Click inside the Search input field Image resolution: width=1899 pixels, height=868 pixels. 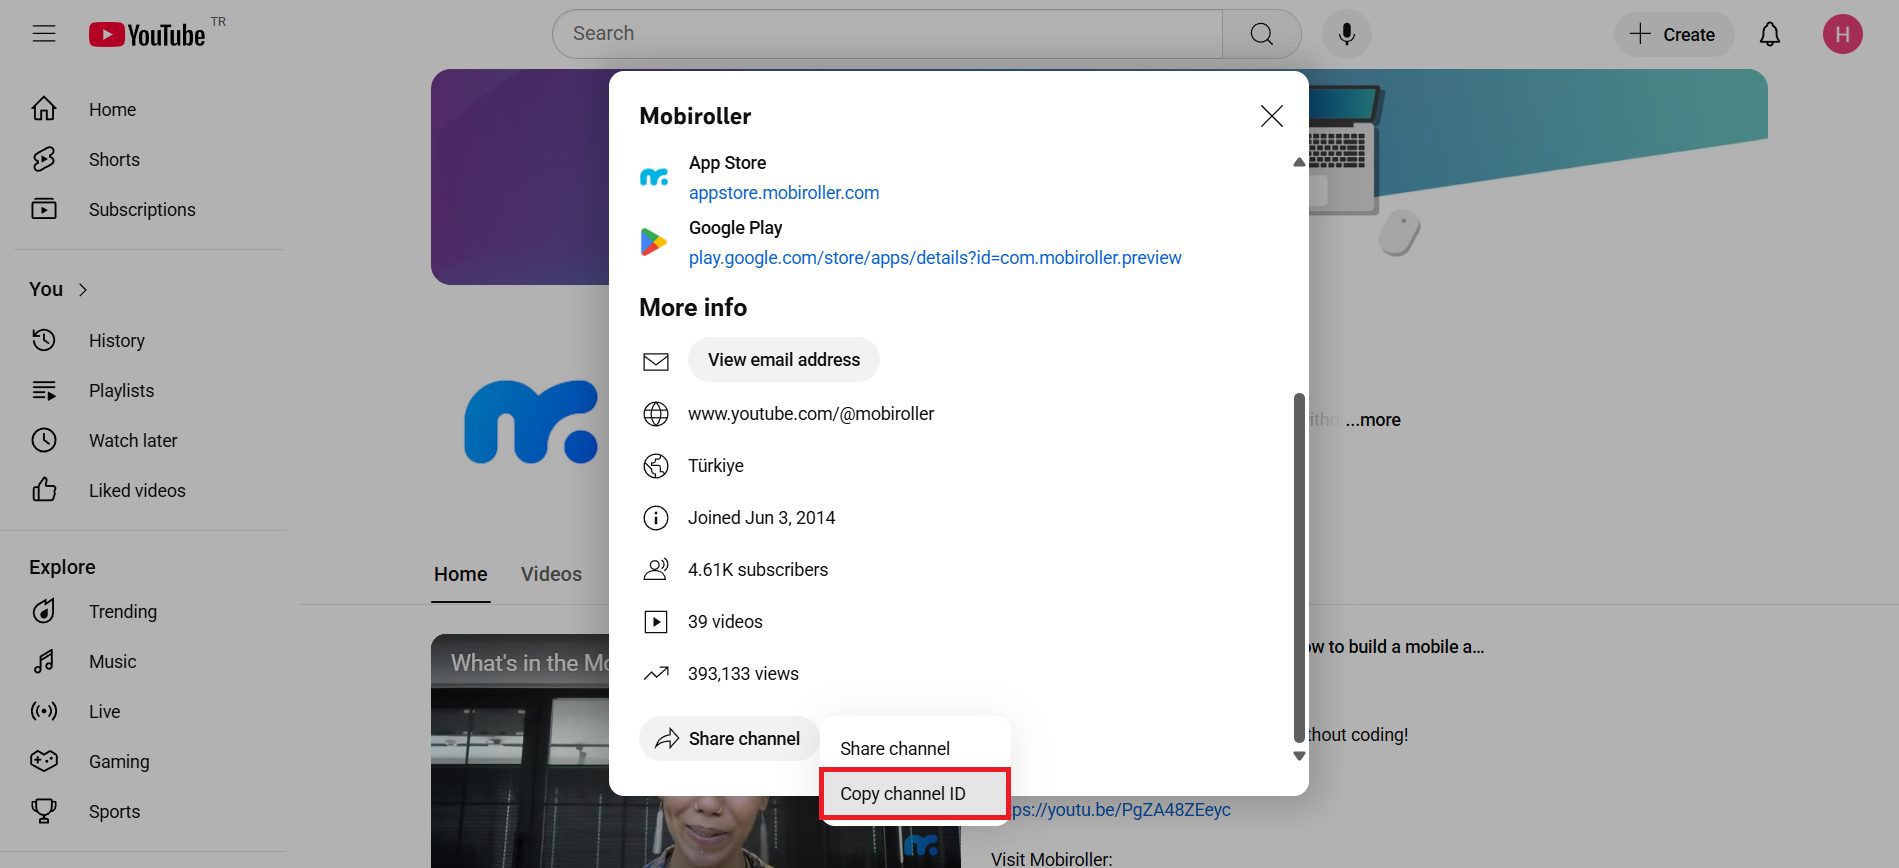point(887,34)
